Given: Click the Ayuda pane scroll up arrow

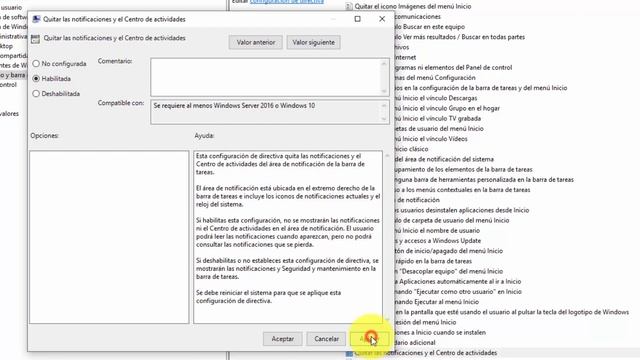Looking at the screenshot, I should point(387,156).
